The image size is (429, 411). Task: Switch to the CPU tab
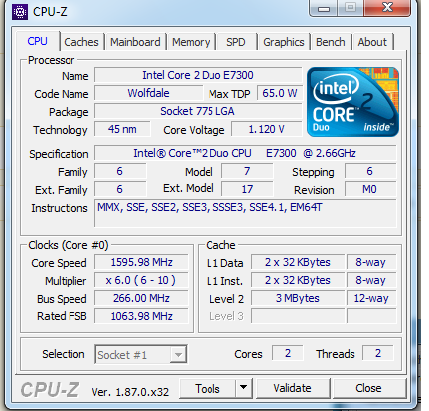tap(38, 41)
